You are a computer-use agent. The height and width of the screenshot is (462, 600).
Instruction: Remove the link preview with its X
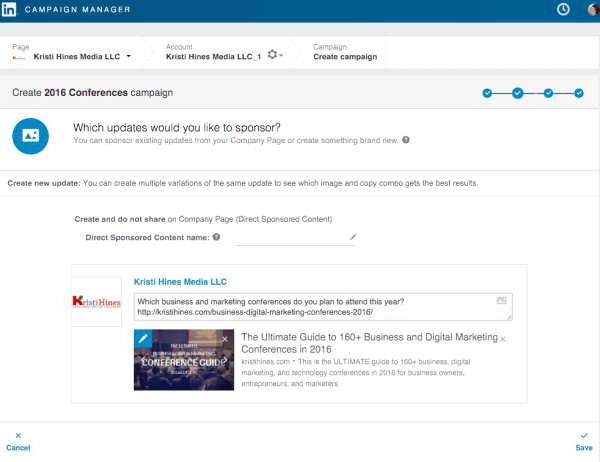point(503,339)
